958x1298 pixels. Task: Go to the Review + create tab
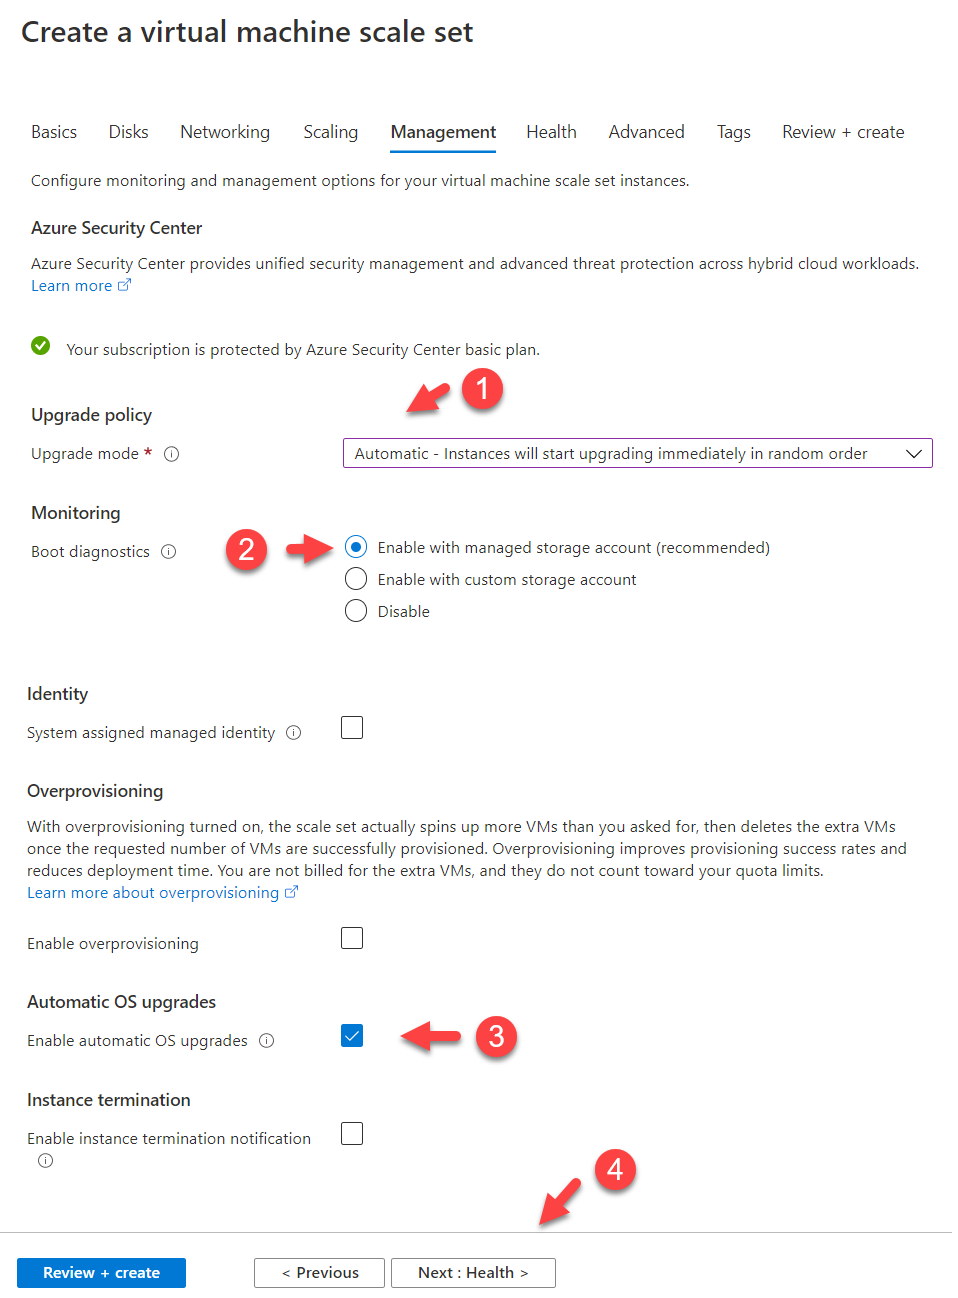(x=843, y=132)
